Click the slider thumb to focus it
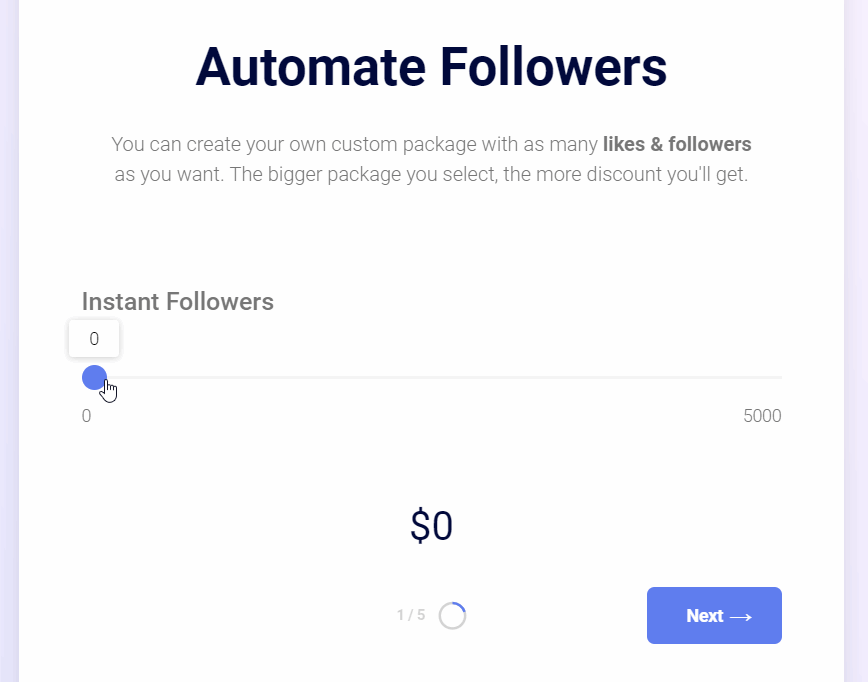Viewport: 868px width, 682px height. [x=95, y=378]
